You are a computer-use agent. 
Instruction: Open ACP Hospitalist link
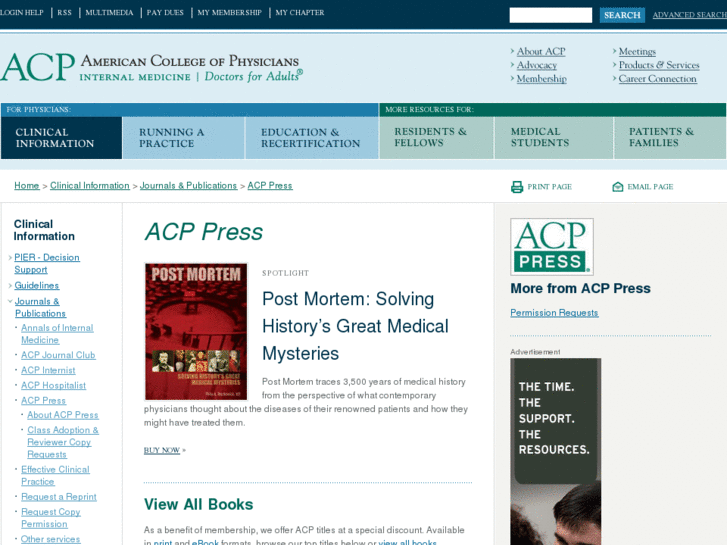pyautogui.click(x=53, y=385)
